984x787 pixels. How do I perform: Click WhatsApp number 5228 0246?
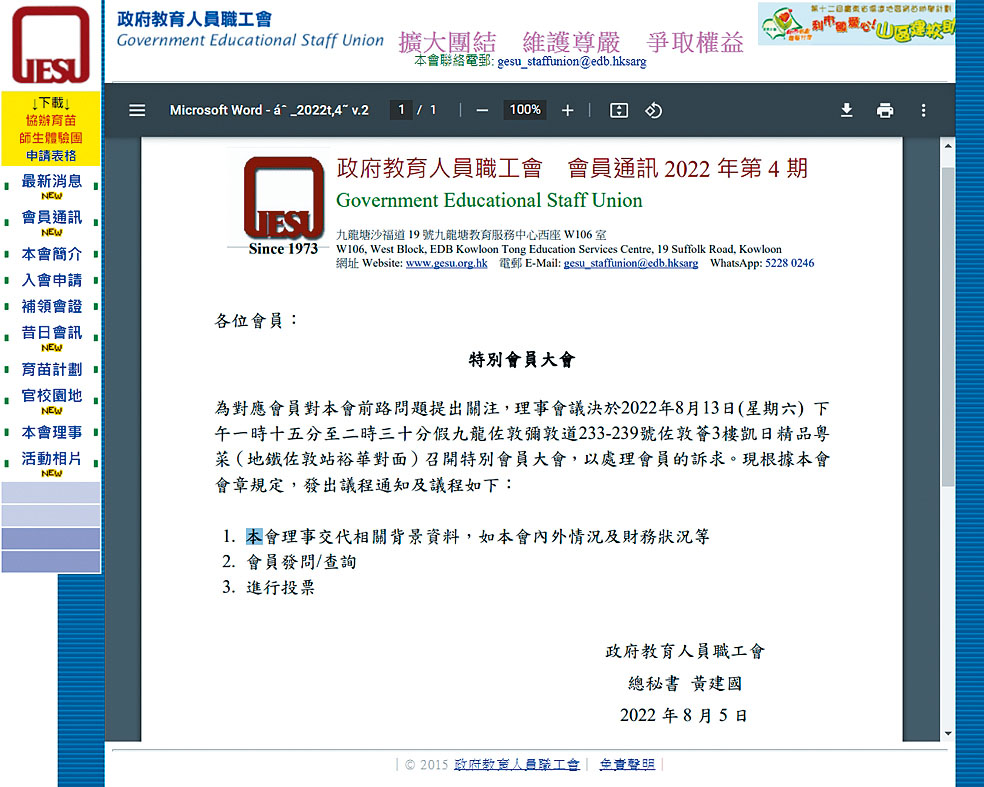coord(789,263)
